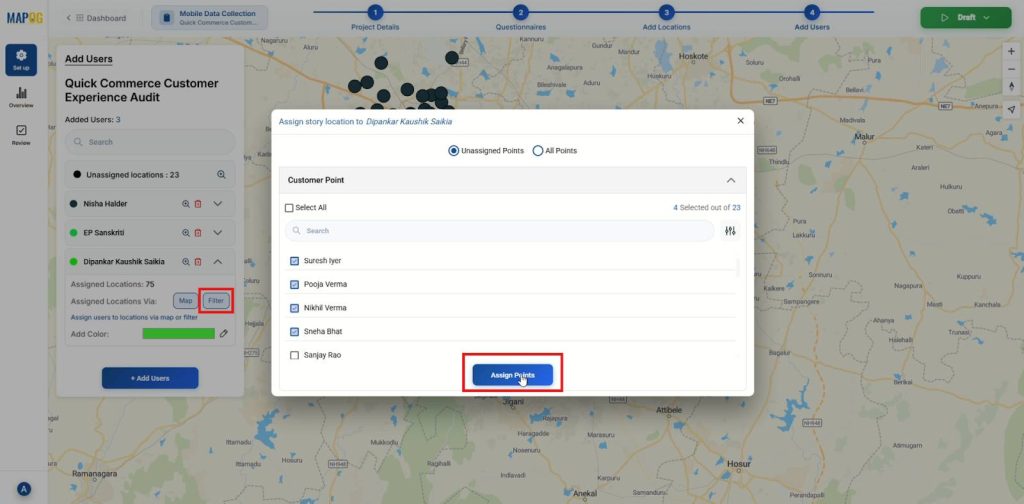Click the green Add Color swatch

click(178, 334)
